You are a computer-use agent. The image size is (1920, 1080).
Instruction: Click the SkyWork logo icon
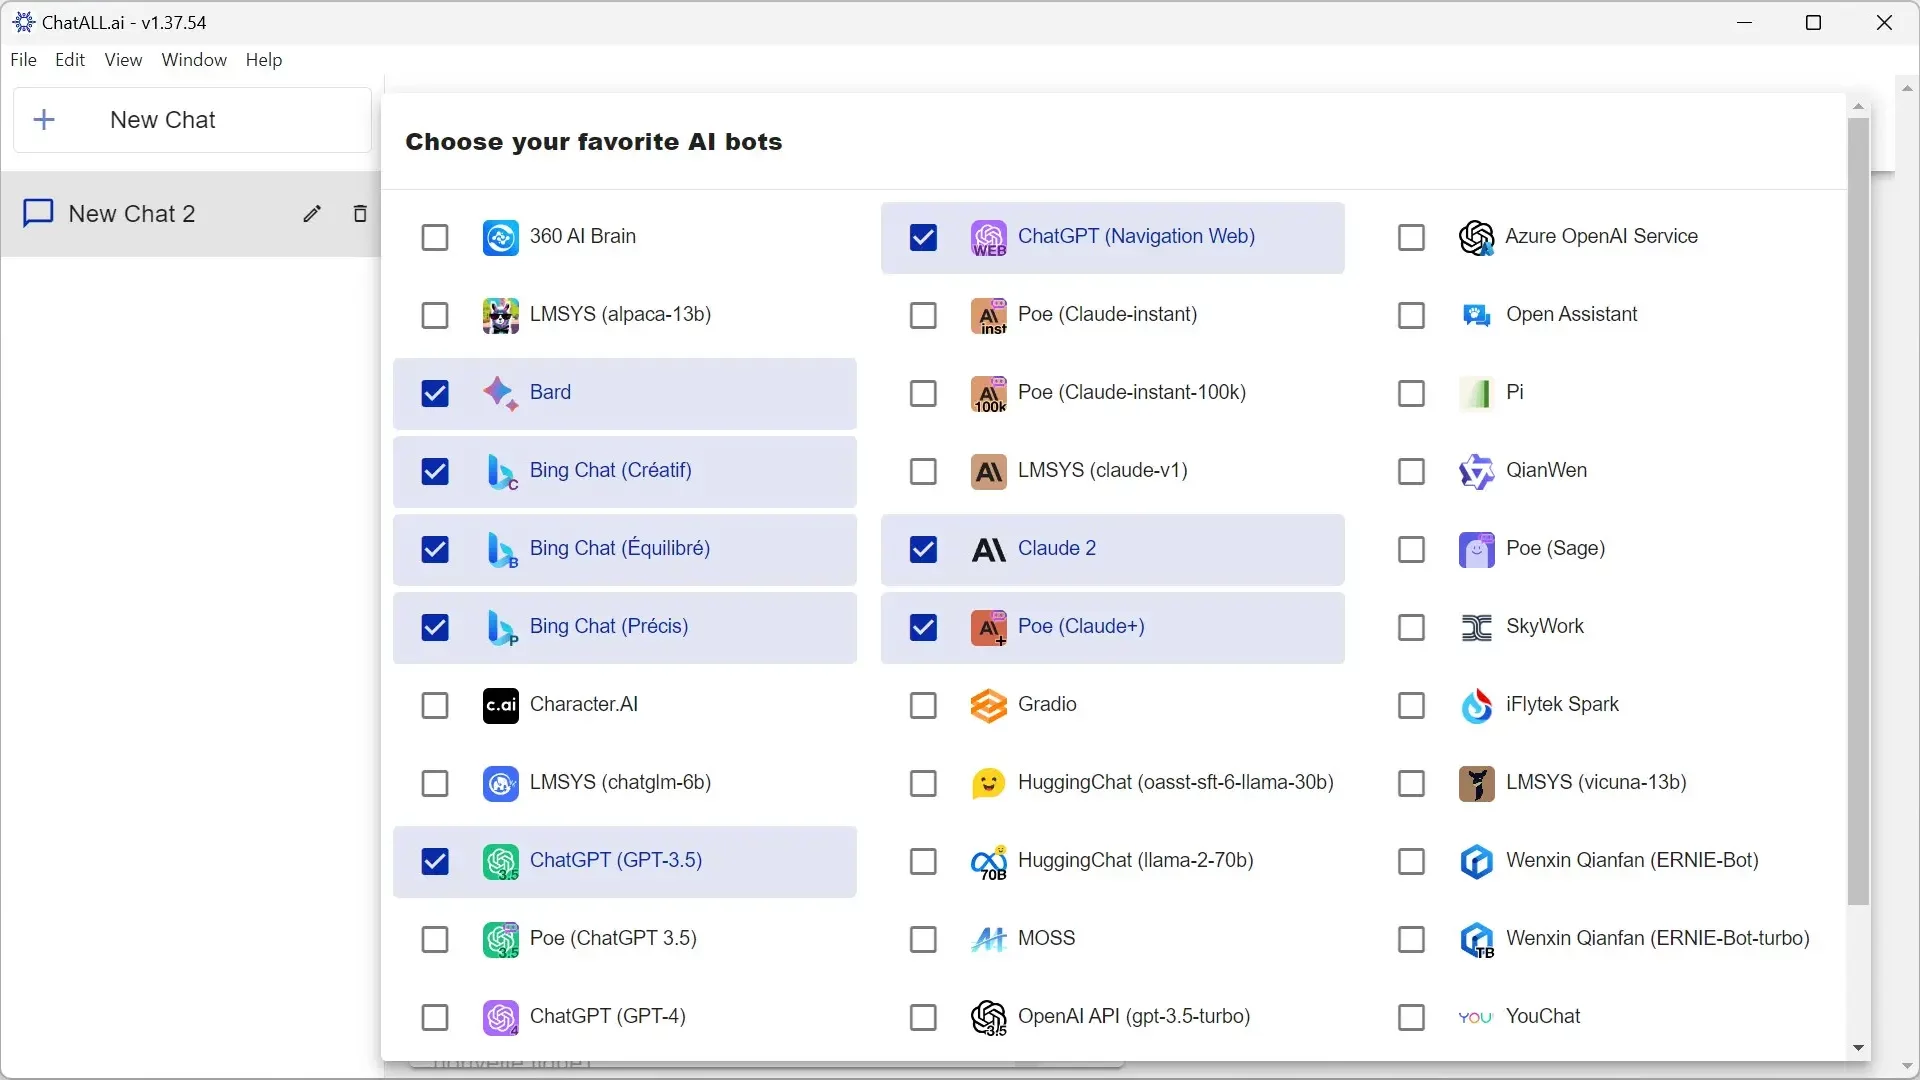(1476, 628)
